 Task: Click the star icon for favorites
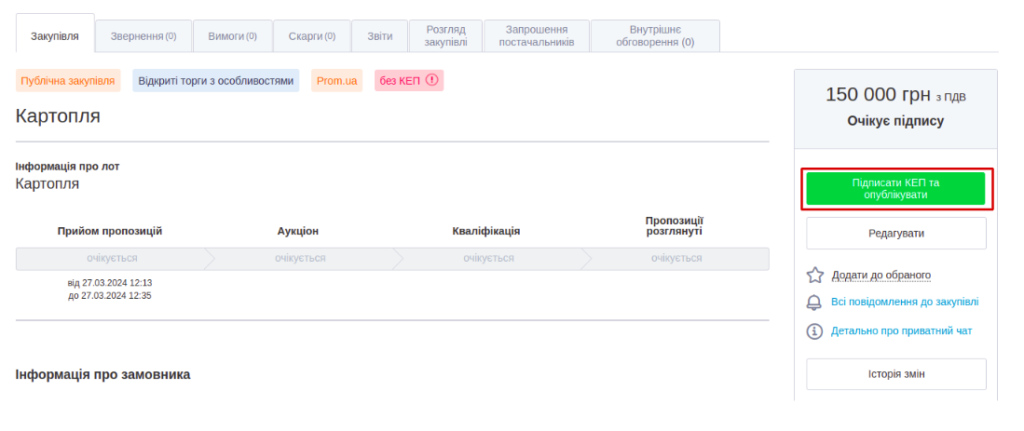click(815, 275)
